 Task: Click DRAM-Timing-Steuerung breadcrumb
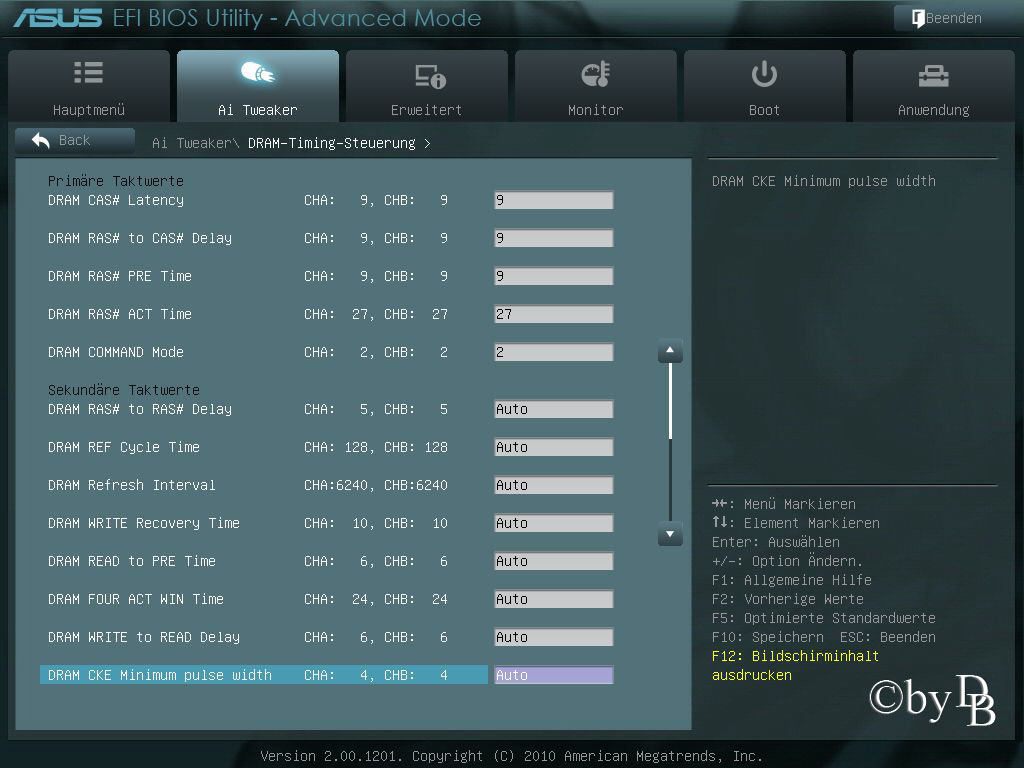[x=332, y=143]
